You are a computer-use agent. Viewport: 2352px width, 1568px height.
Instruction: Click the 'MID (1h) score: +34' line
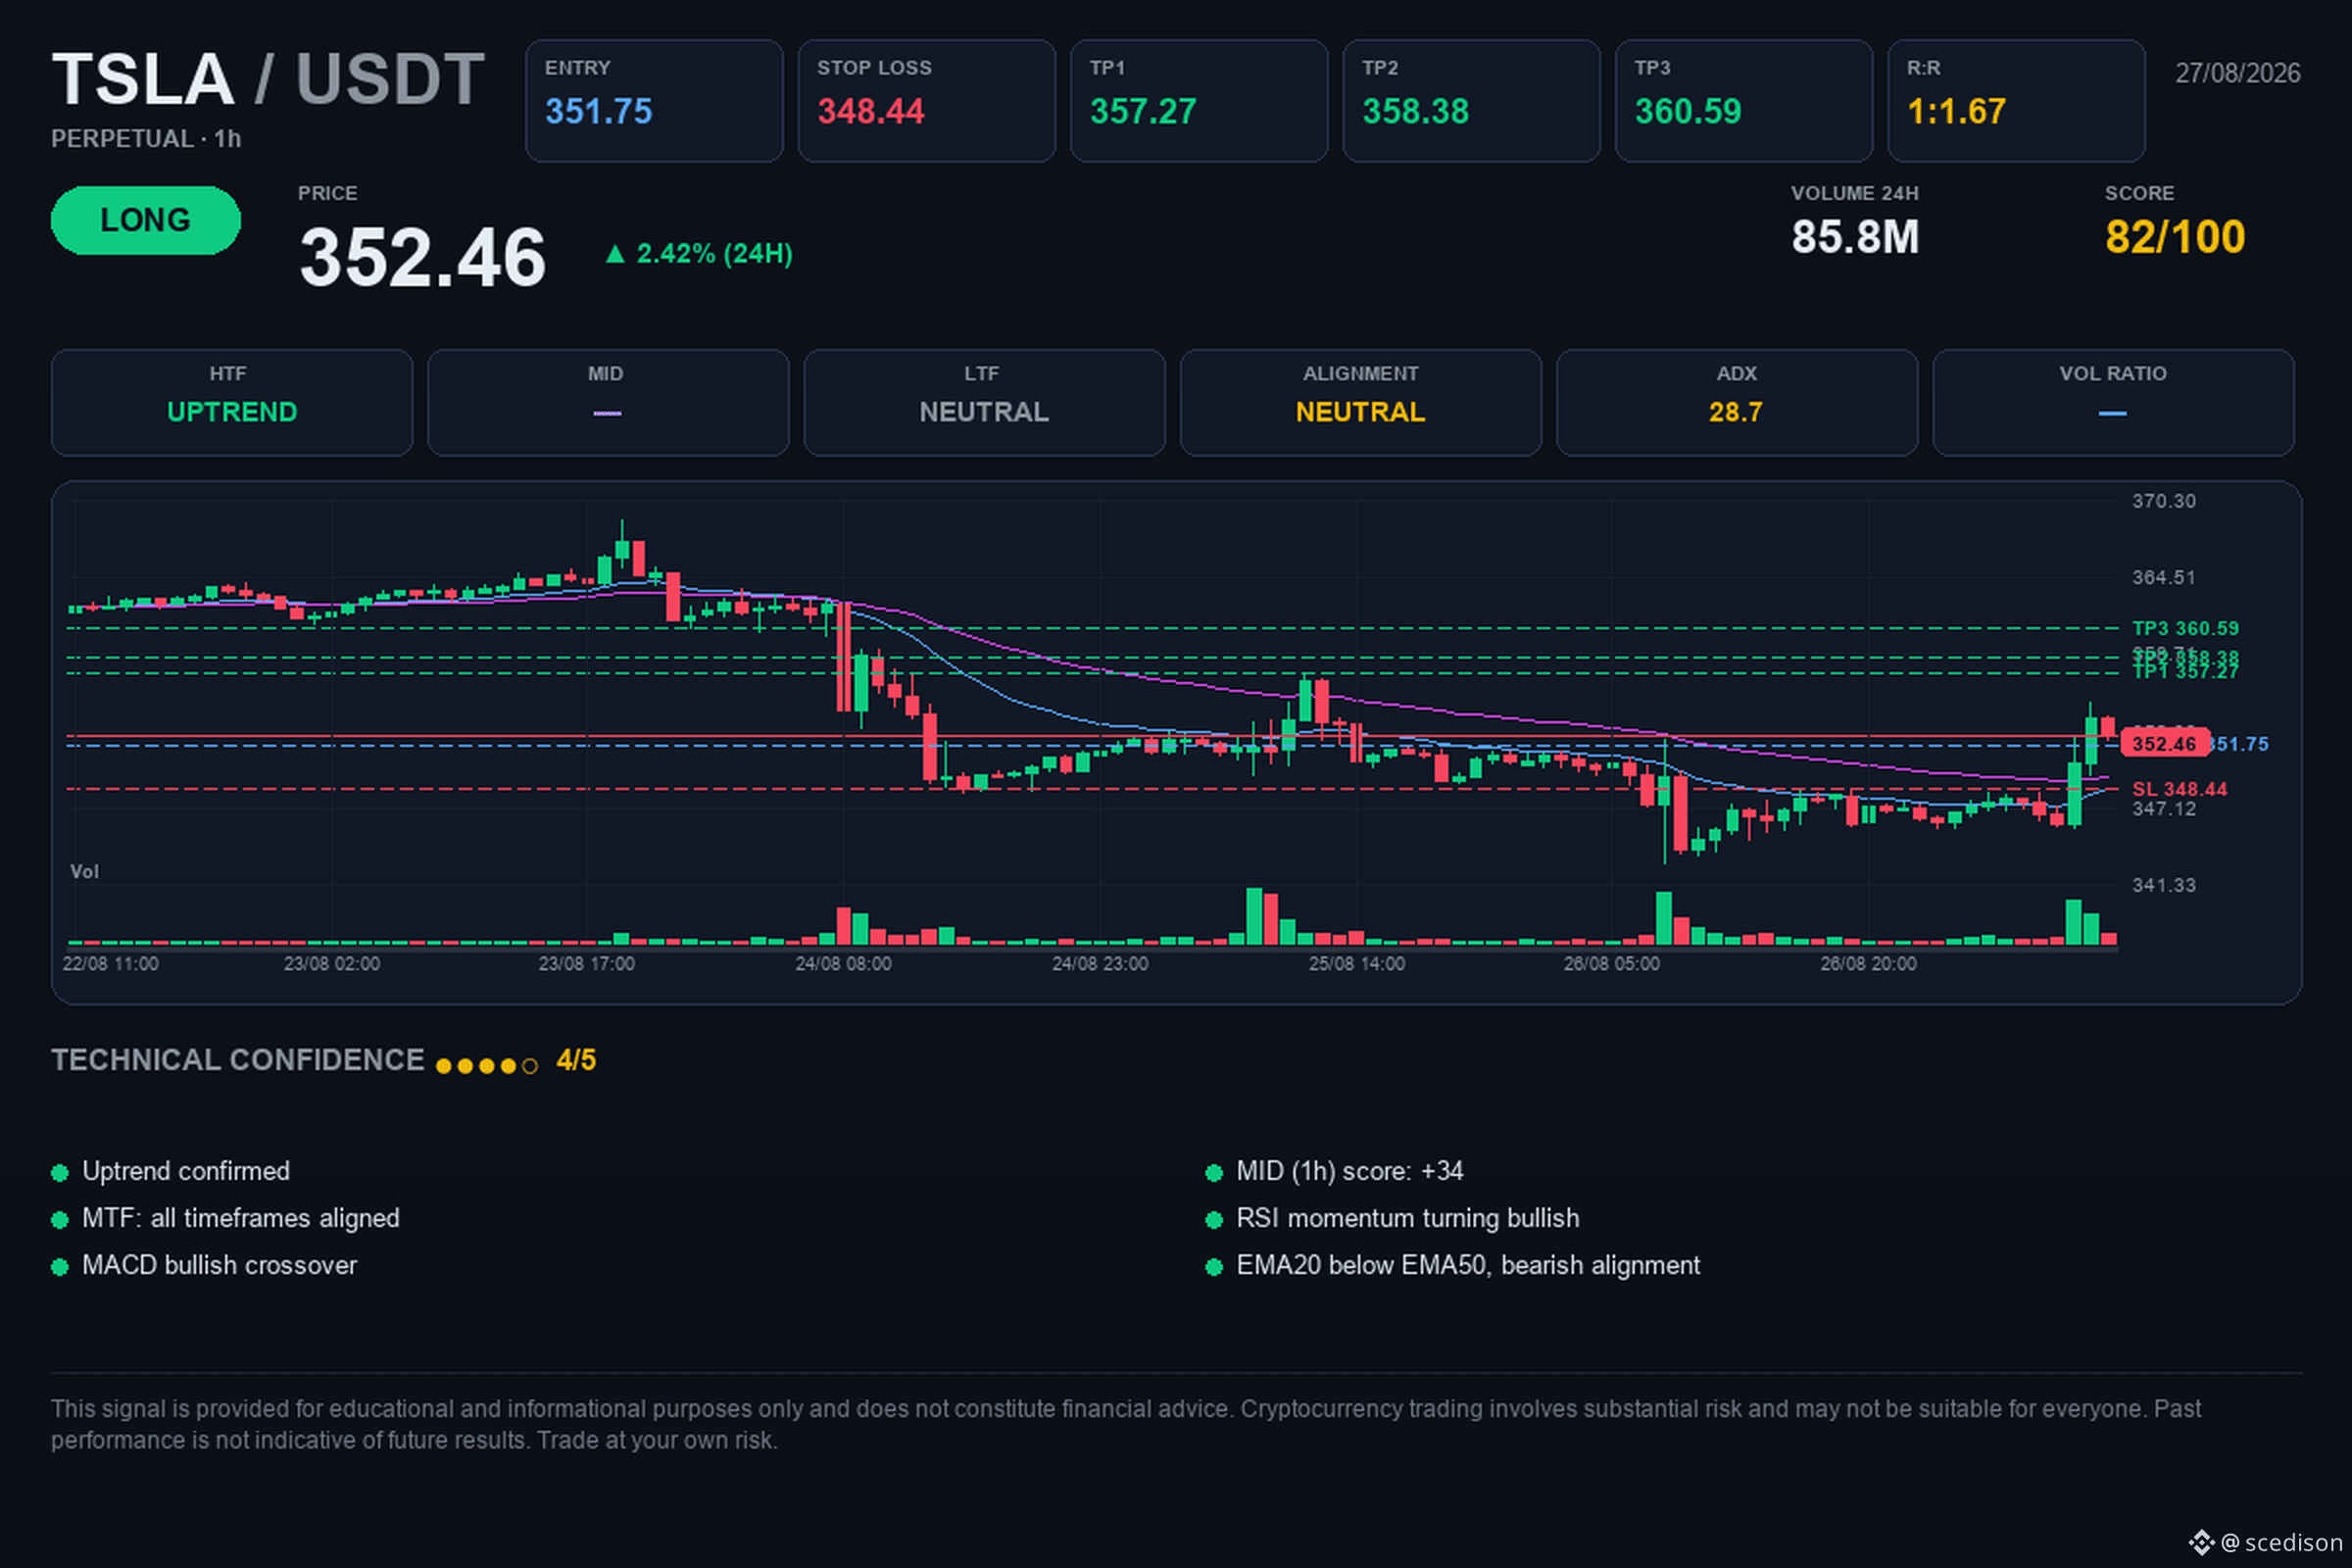click(x=1350, y=1171)
